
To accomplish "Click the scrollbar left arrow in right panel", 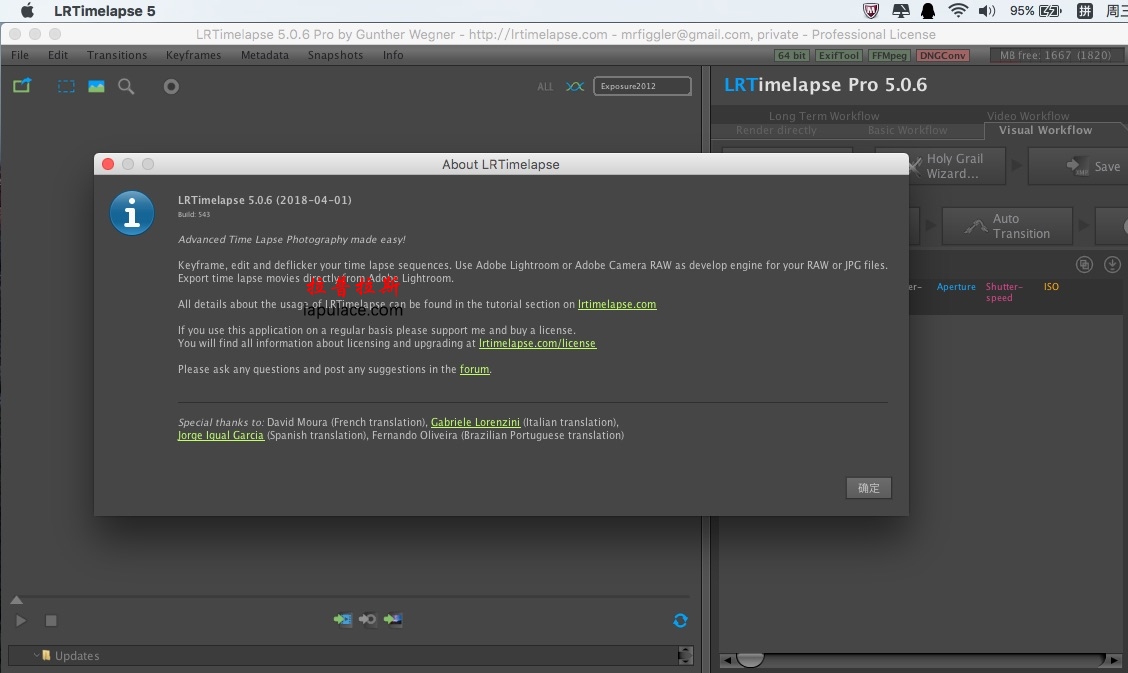I will tap(727, 659).
